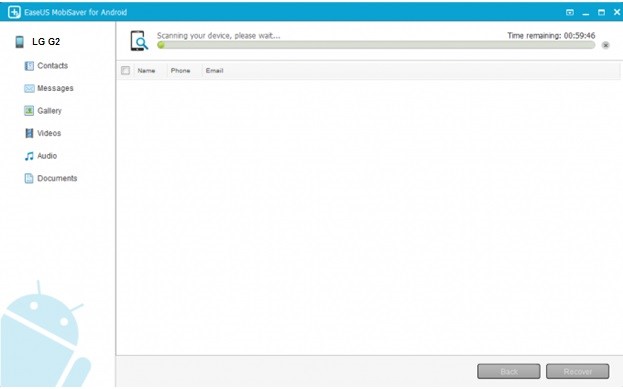Click the Gallery picture icon

click(29, 110)
